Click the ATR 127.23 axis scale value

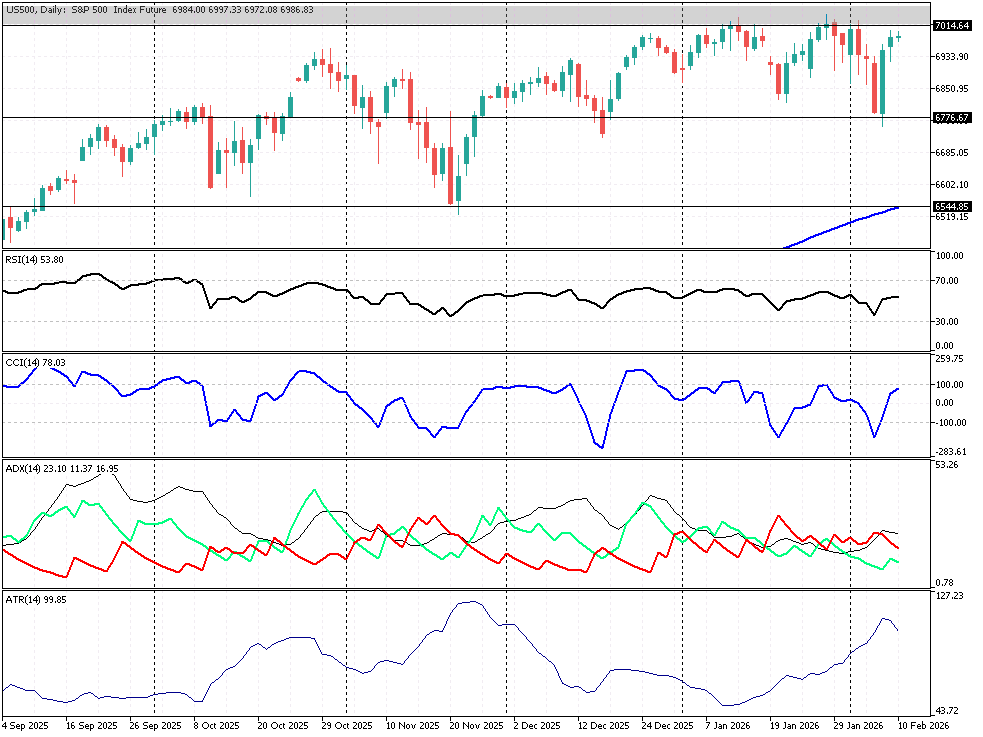(949, 596)
